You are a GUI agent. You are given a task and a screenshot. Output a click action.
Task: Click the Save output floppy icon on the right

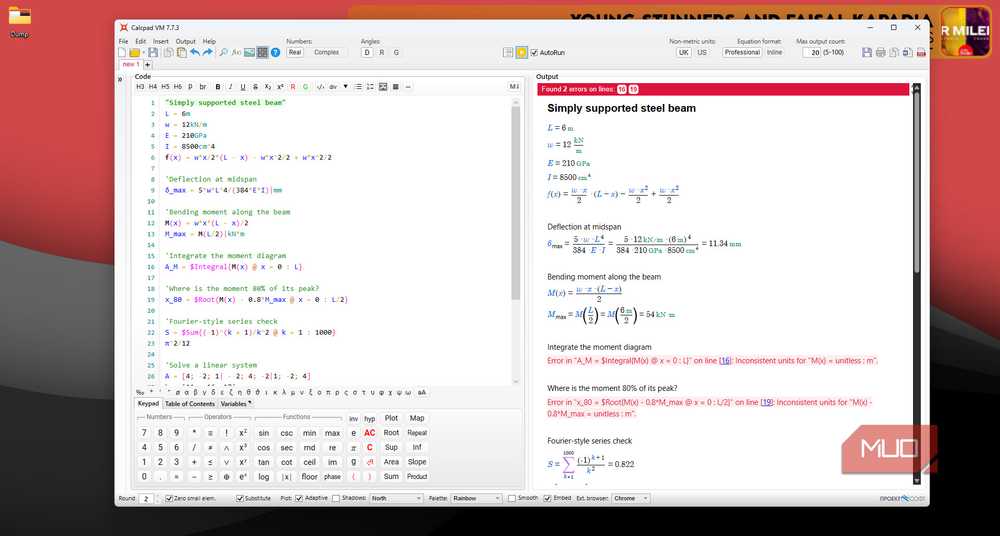tap(867, 52)
